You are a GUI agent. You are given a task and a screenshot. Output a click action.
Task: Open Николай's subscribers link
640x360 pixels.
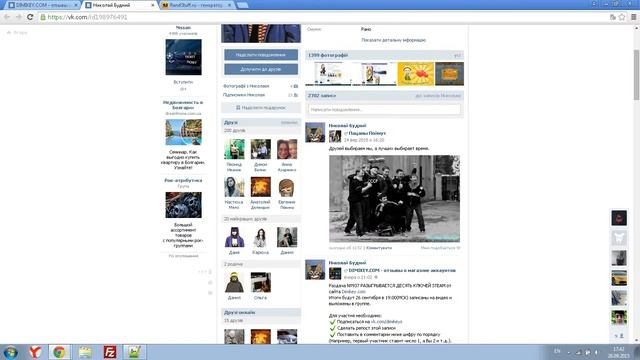(244, 95)
